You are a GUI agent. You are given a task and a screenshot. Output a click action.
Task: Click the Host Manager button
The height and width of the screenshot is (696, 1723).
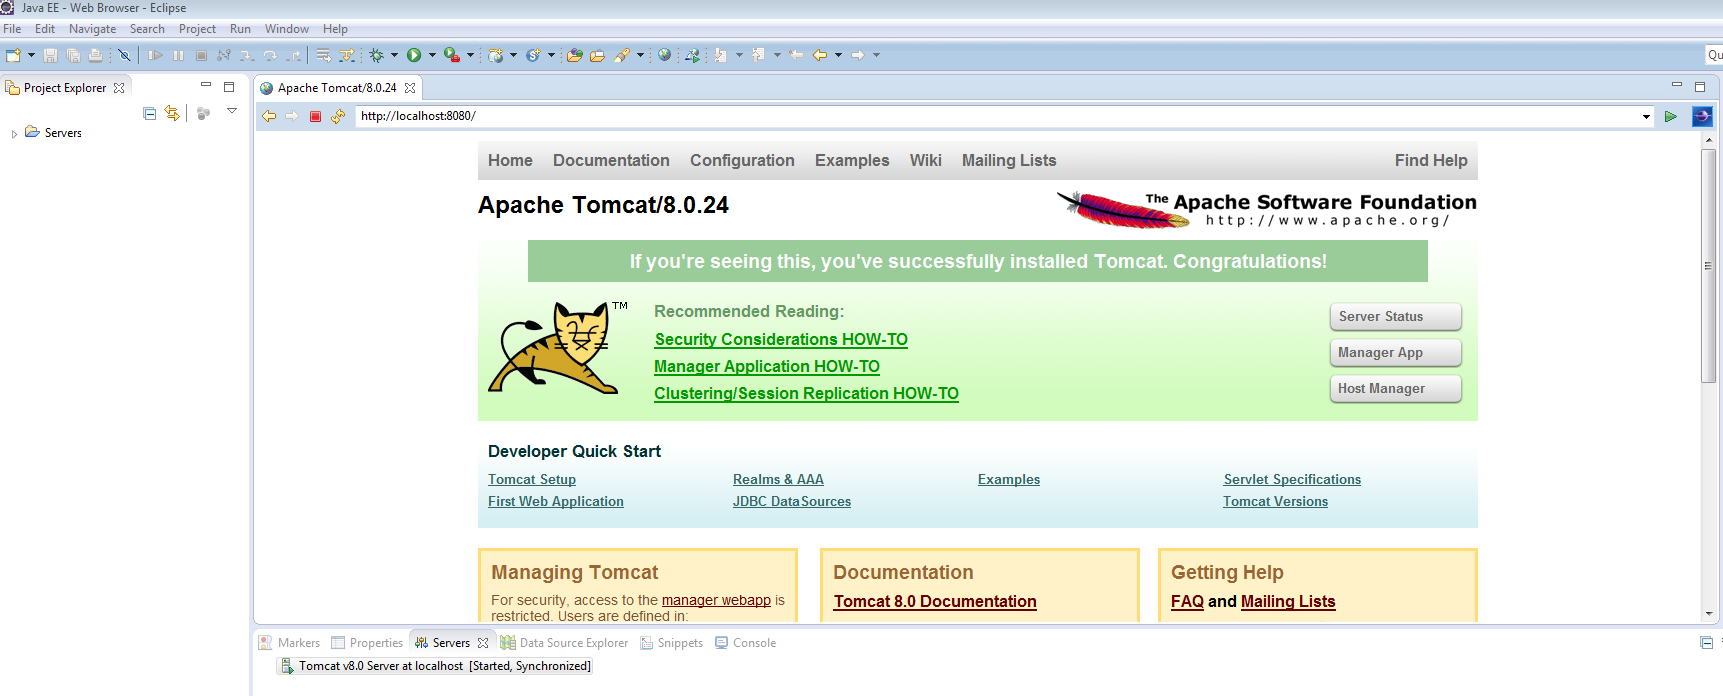(x=1395, y=389)
